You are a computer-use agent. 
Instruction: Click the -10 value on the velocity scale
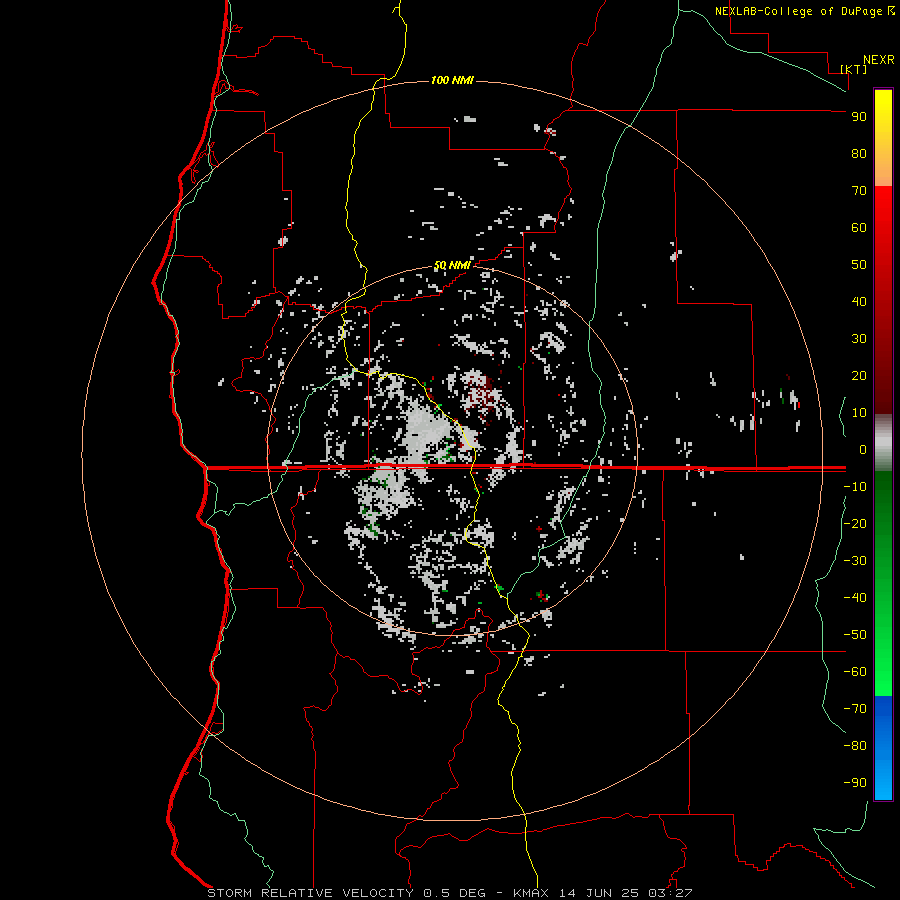[855, 487]
